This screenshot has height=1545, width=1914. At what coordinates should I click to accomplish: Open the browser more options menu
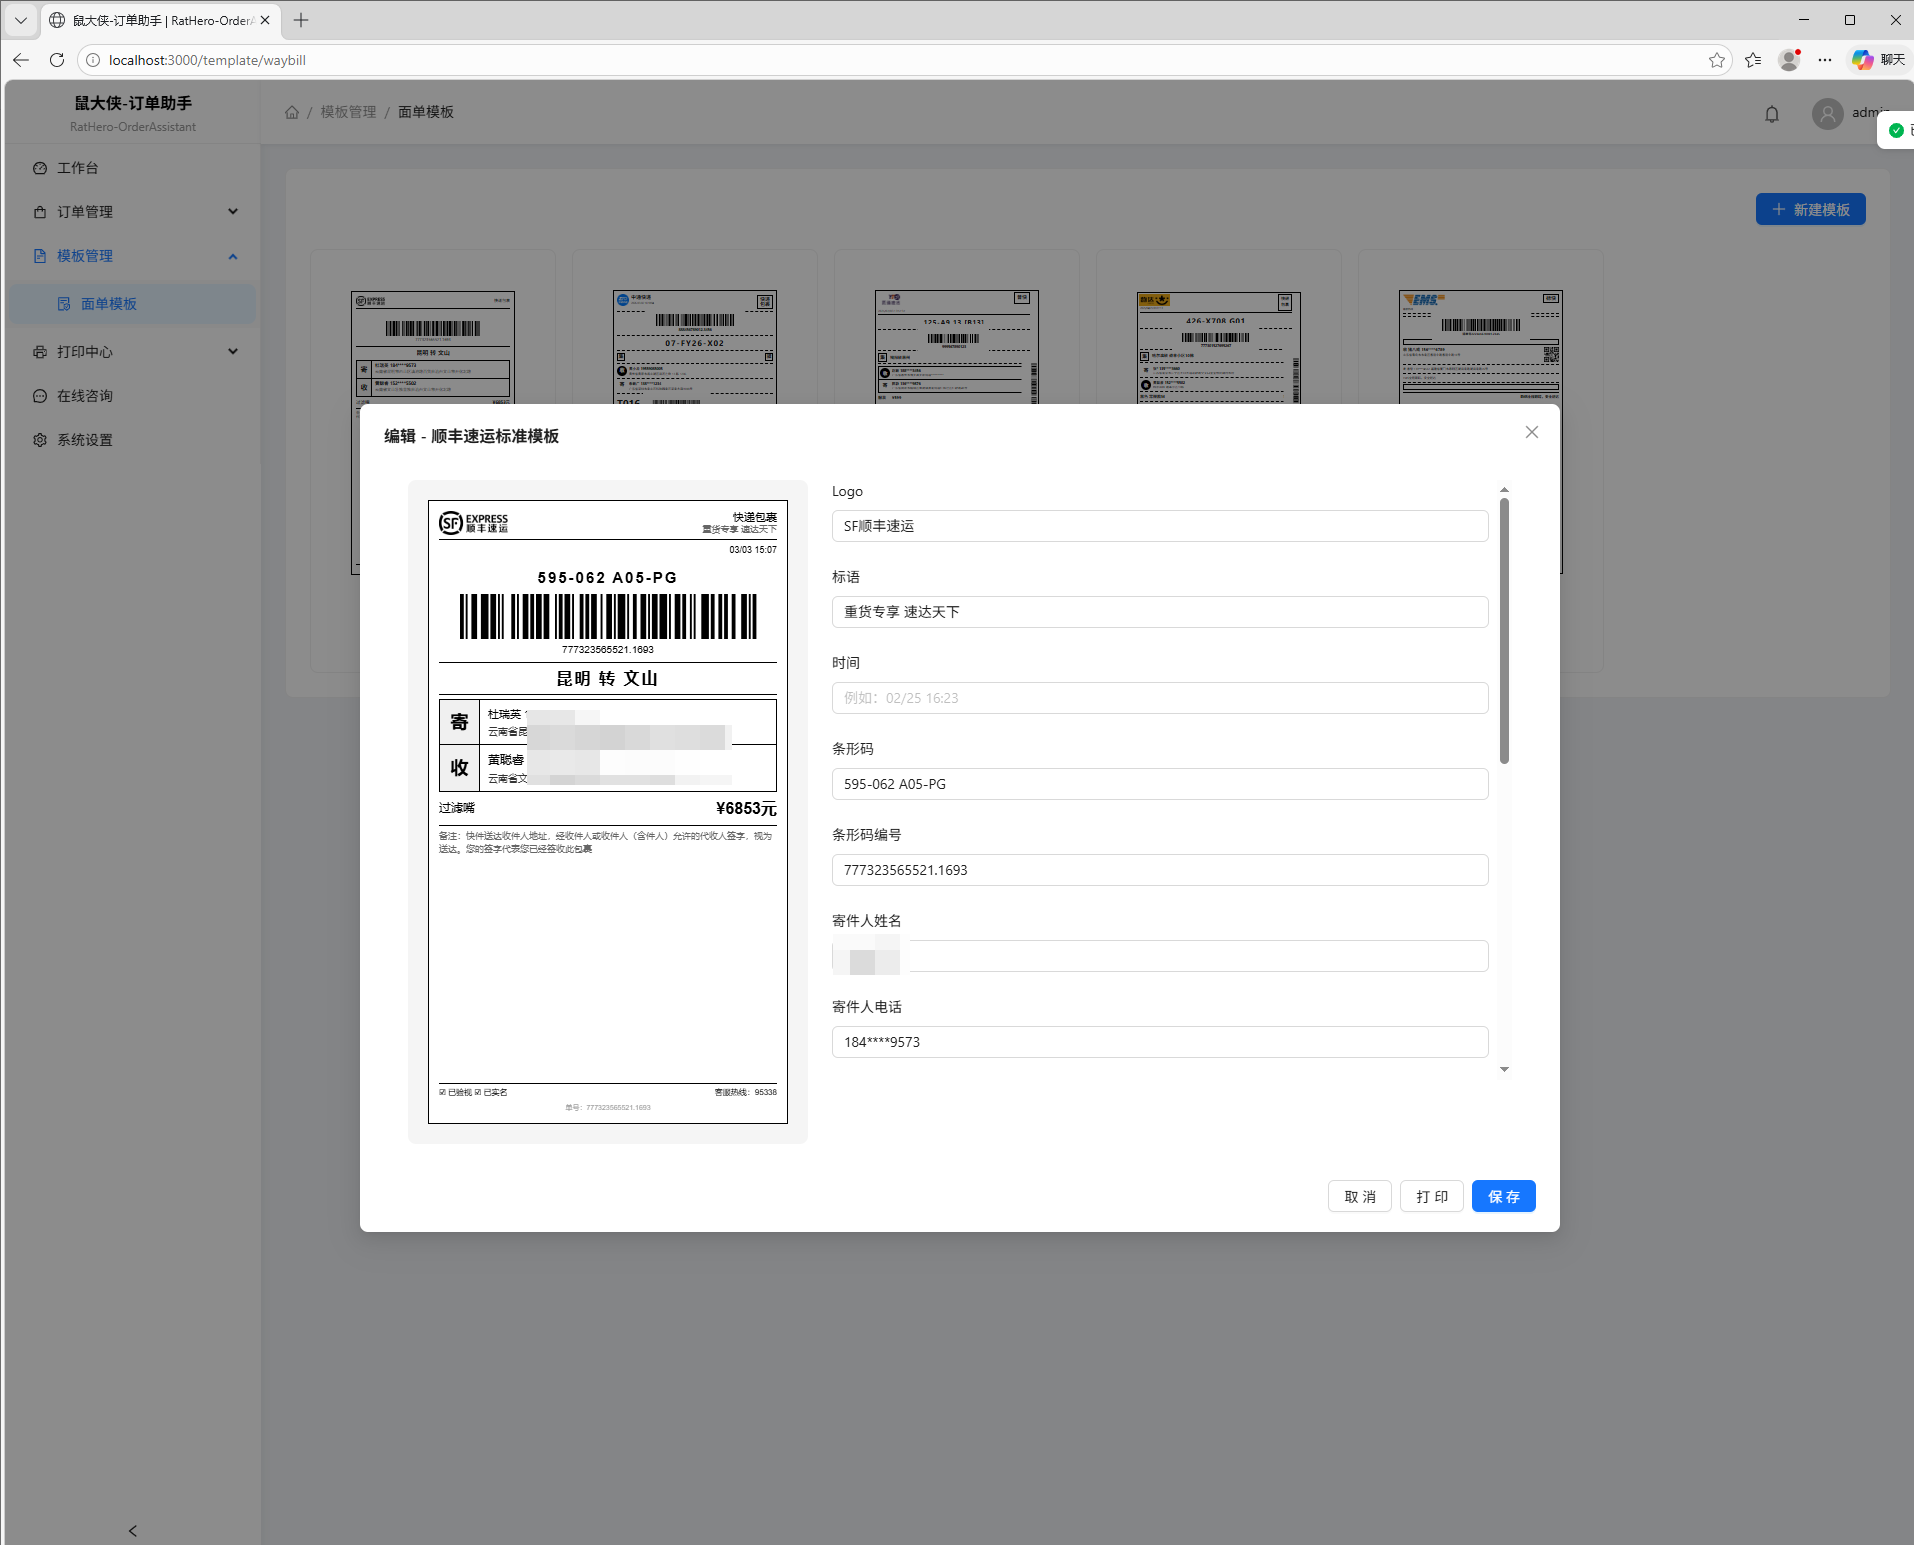click(1824, 60)
